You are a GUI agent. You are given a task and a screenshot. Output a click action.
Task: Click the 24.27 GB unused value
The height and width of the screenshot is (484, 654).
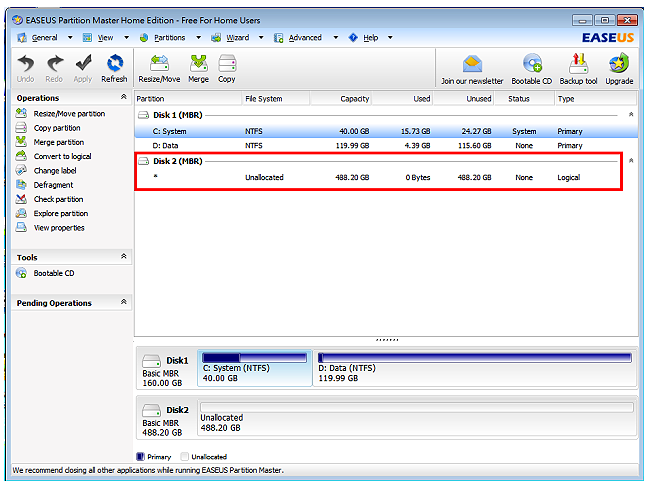(476, 131)
